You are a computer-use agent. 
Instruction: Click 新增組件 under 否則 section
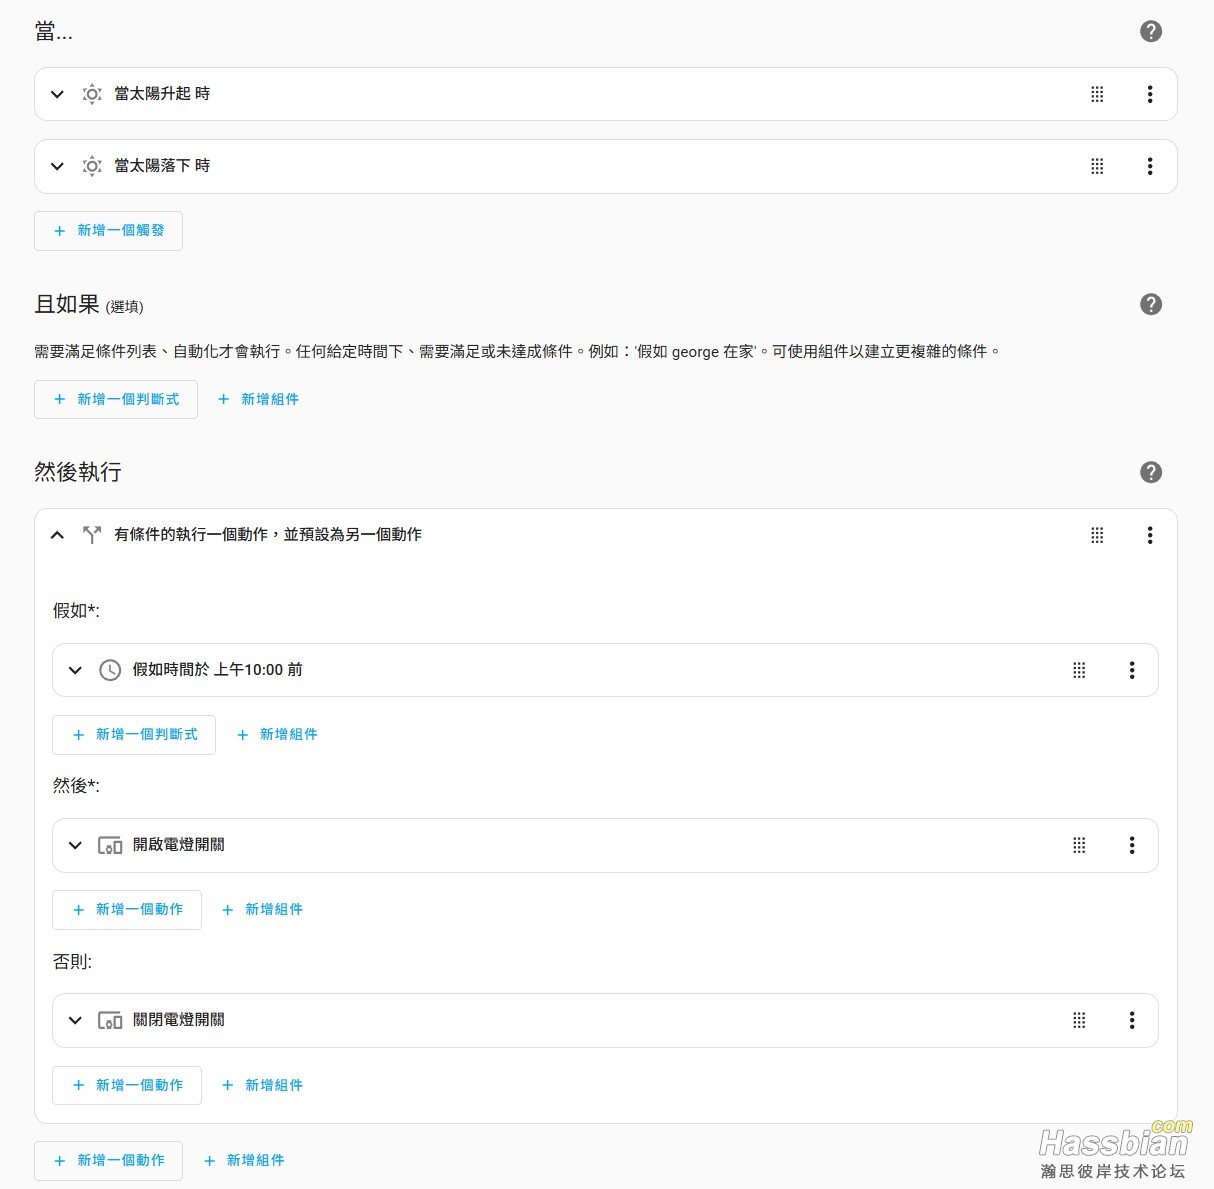tap(262, 1085)
